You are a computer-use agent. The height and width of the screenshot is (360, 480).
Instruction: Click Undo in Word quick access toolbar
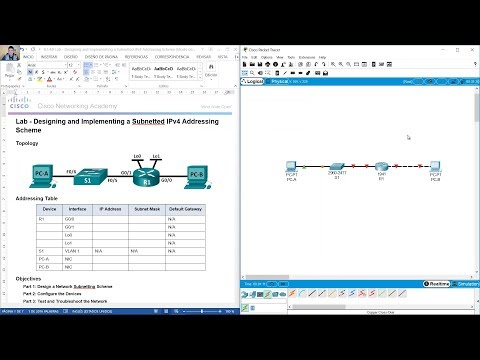click(23, 49)
